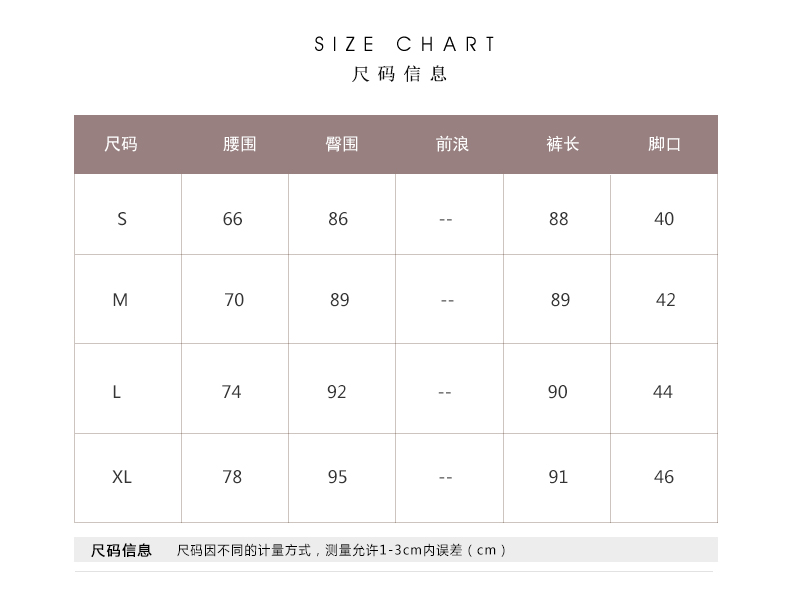Click the 前浪 dash cell in S row
790x593 pixels.
(446, 219)
